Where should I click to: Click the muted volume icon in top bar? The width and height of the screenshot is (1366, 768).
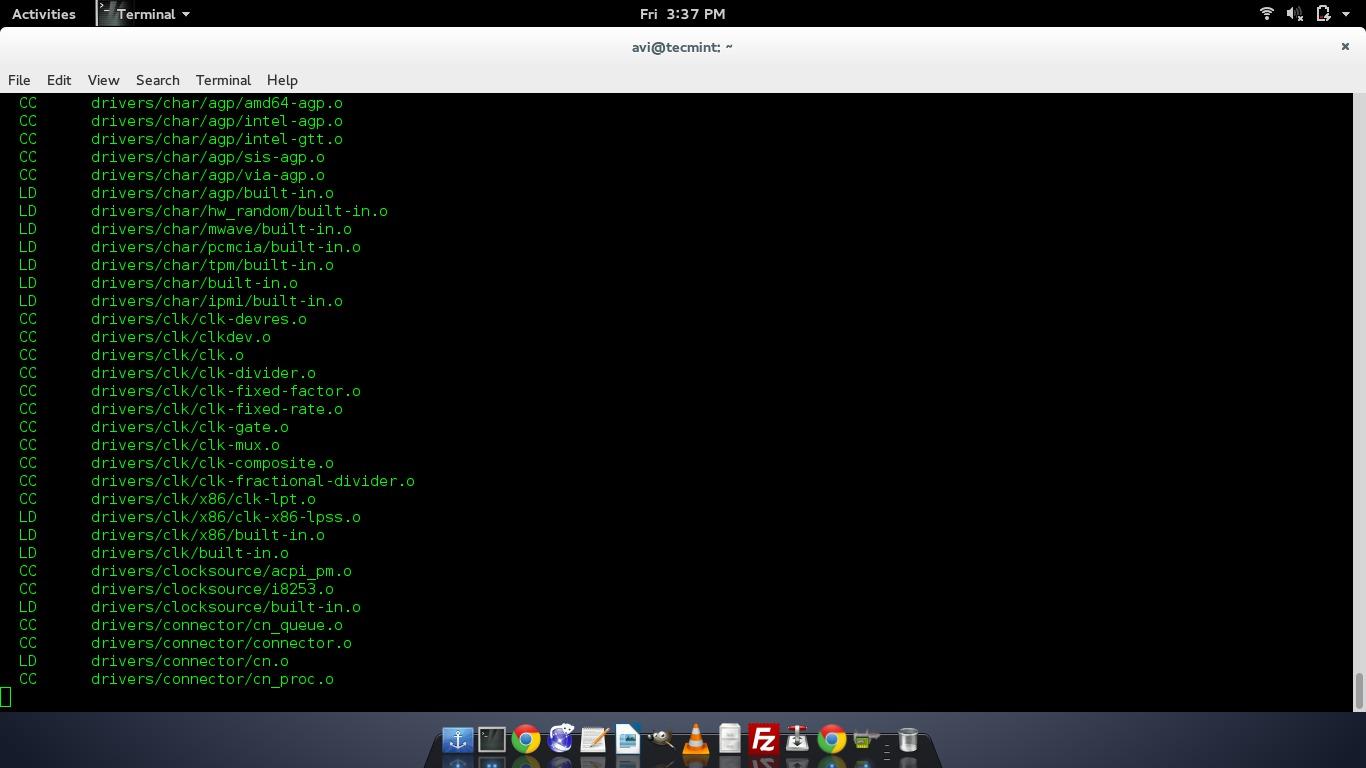point(1294,14)
